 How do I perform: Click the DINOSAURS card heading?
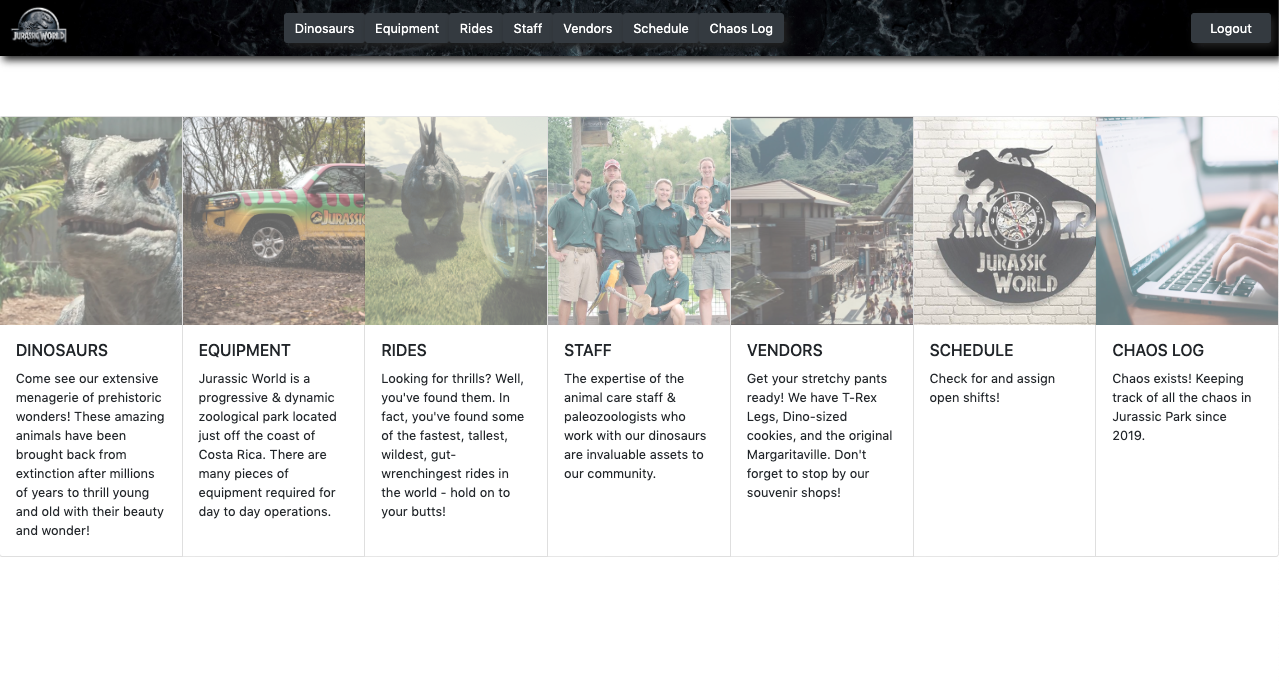(62, 350)
